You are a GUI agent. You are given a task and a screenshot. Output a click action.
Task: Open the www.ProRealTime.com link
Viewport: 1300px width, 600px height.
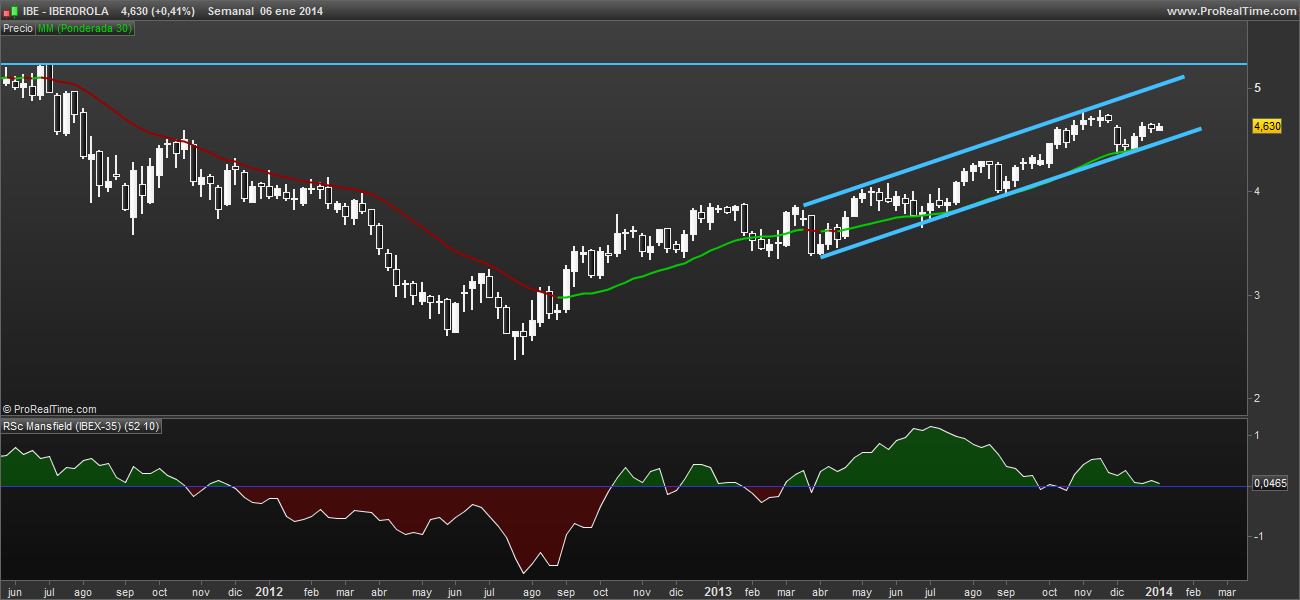pyautogui.click(x=1230, y=11)
